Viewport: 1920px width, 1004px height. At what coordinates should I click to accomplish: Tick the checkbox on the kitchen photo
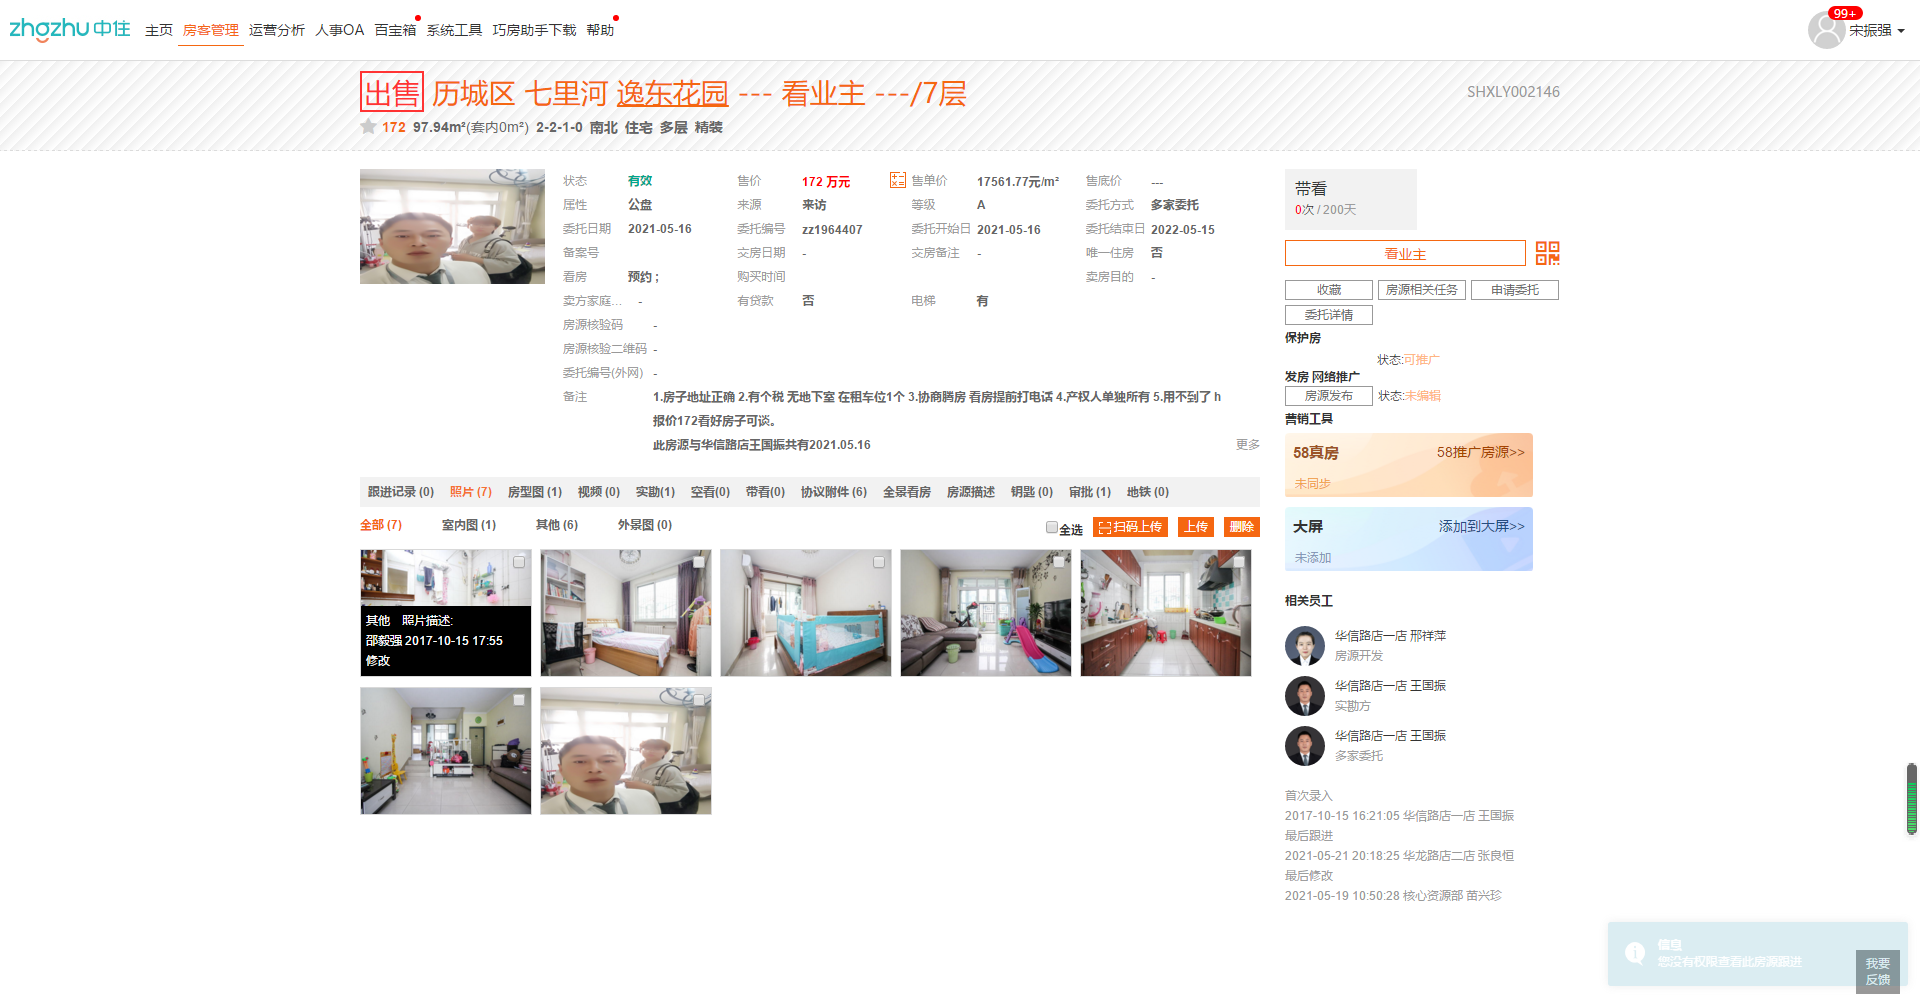pyautogui.click(x=1239, y=562)
